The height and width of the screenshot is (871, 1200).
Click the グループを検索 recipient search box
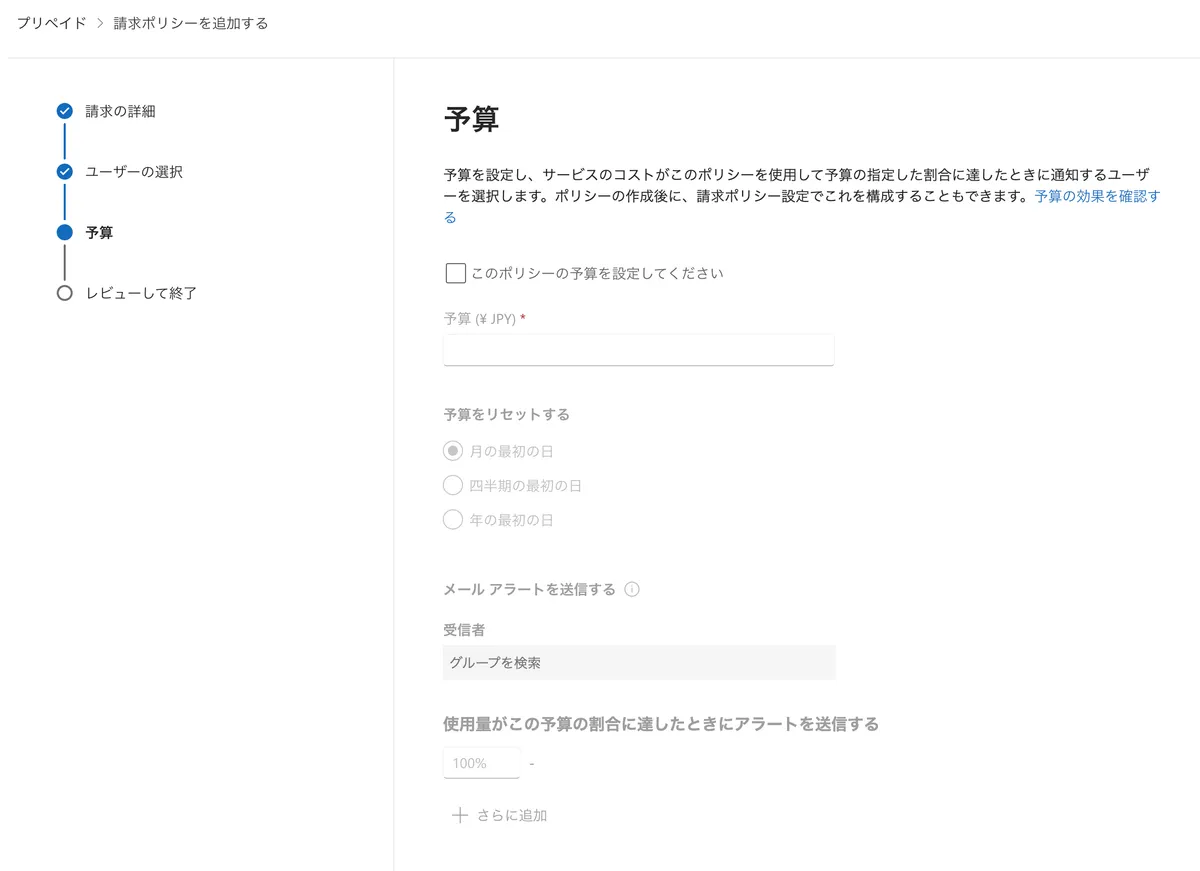tap(639, 662)
